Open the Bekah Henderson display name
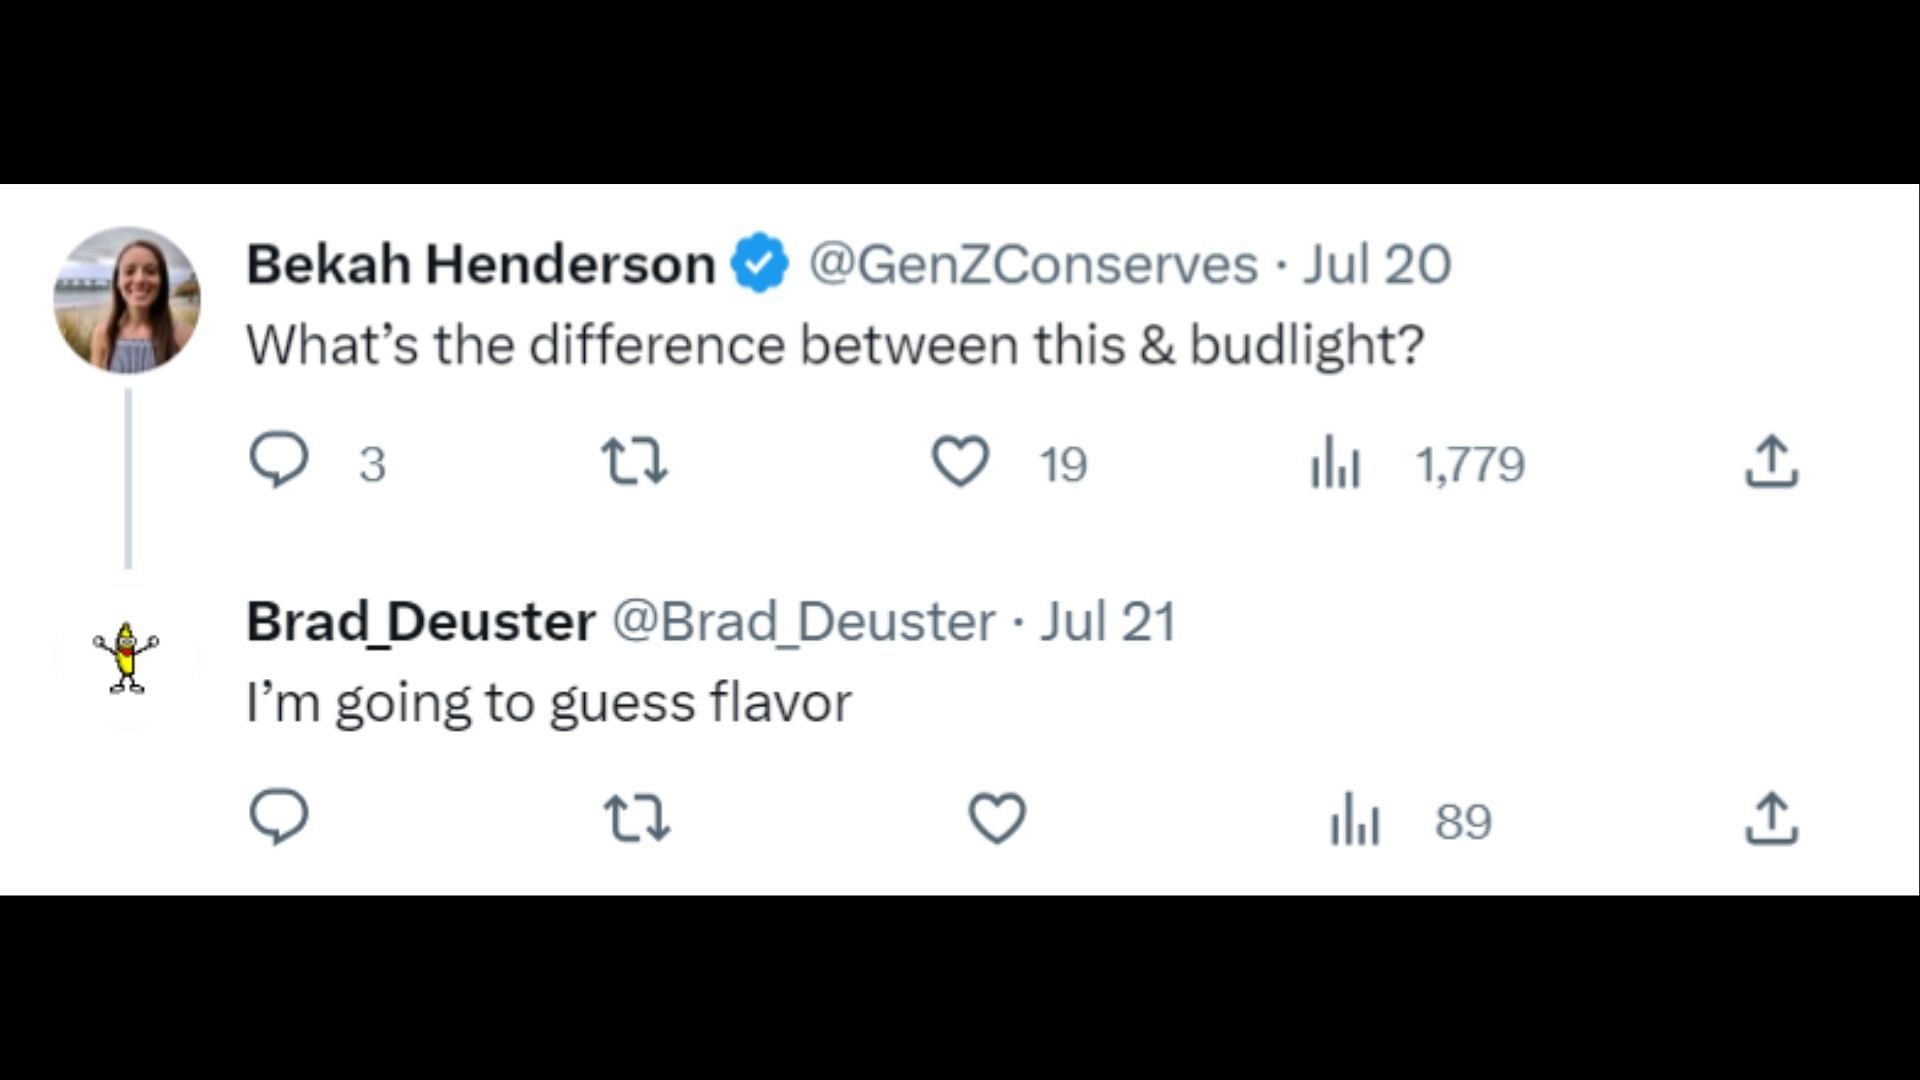Image resolution: width=1920 pixels, height=1080 pixels. tap(481, 264)
